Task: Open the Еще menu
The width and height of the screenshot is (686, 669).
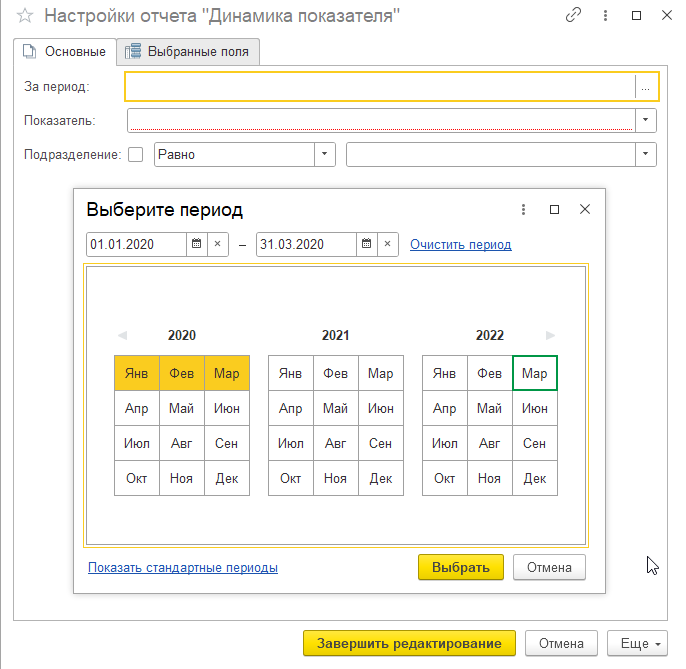Action: point(637,644)
